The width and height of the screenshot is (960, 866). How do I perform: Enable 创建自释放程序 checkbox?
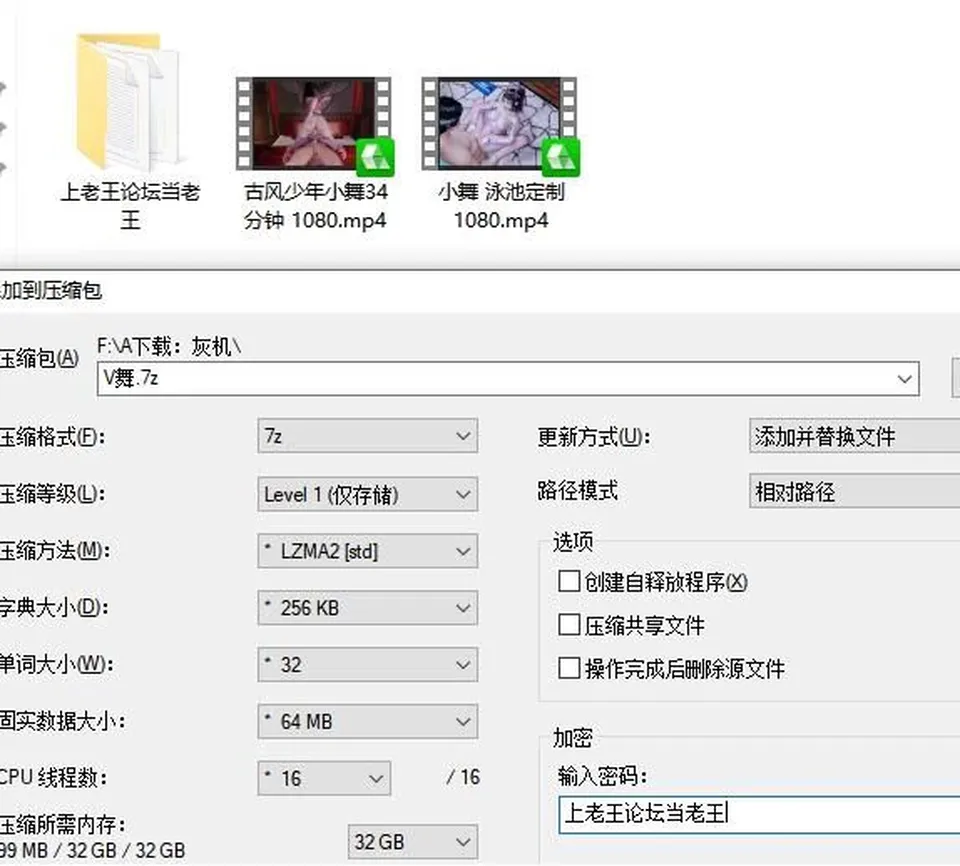[x=569, y=581]
